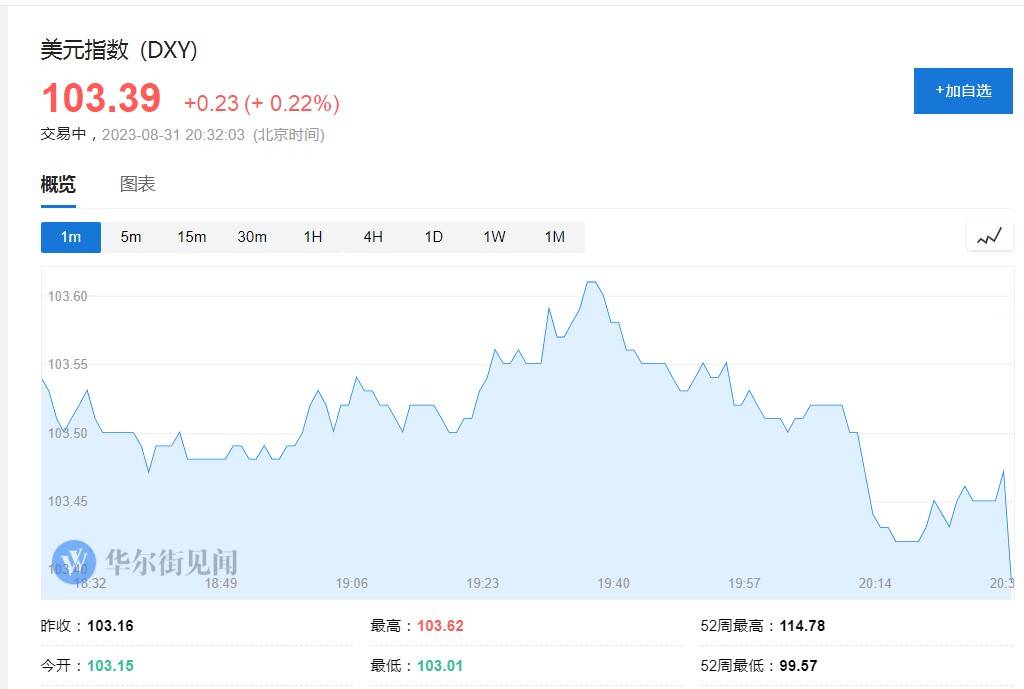
Task: Click the 最高 103.62 value
Action: pos(440,626)
